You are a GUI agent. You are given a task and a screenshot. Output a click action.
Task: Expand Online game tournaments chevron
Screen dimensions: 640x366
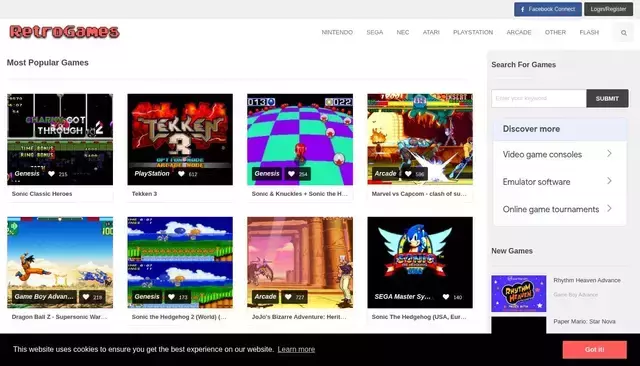coord(609,209)
